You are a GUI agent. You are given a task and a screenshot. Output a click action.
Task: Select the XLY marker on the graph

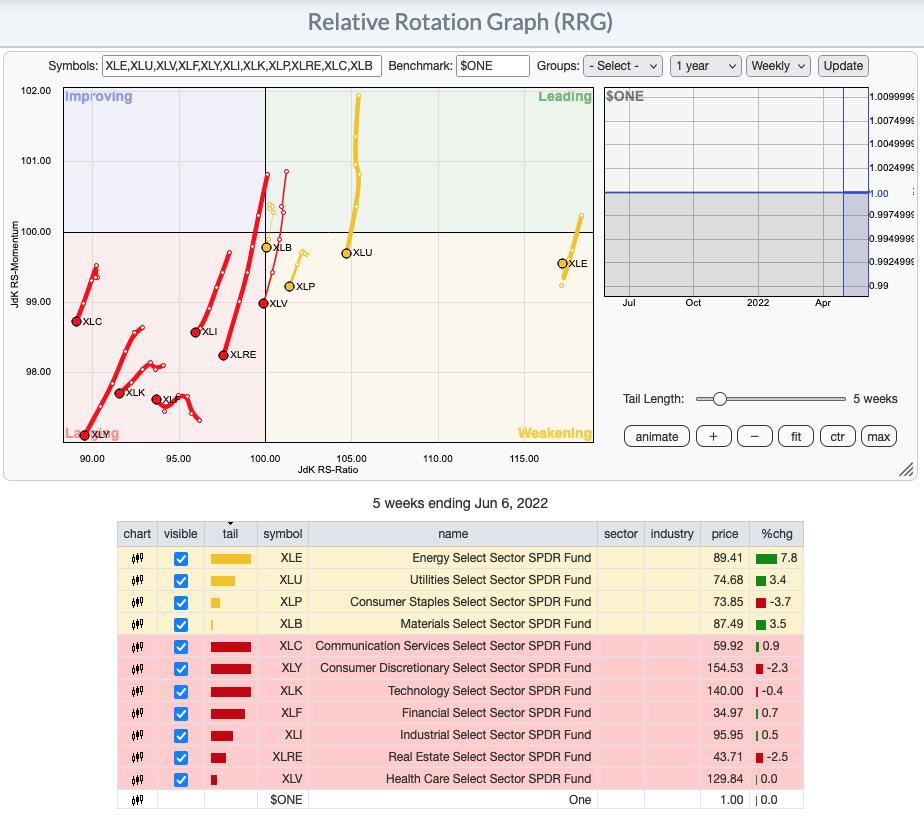coord(84,435)
